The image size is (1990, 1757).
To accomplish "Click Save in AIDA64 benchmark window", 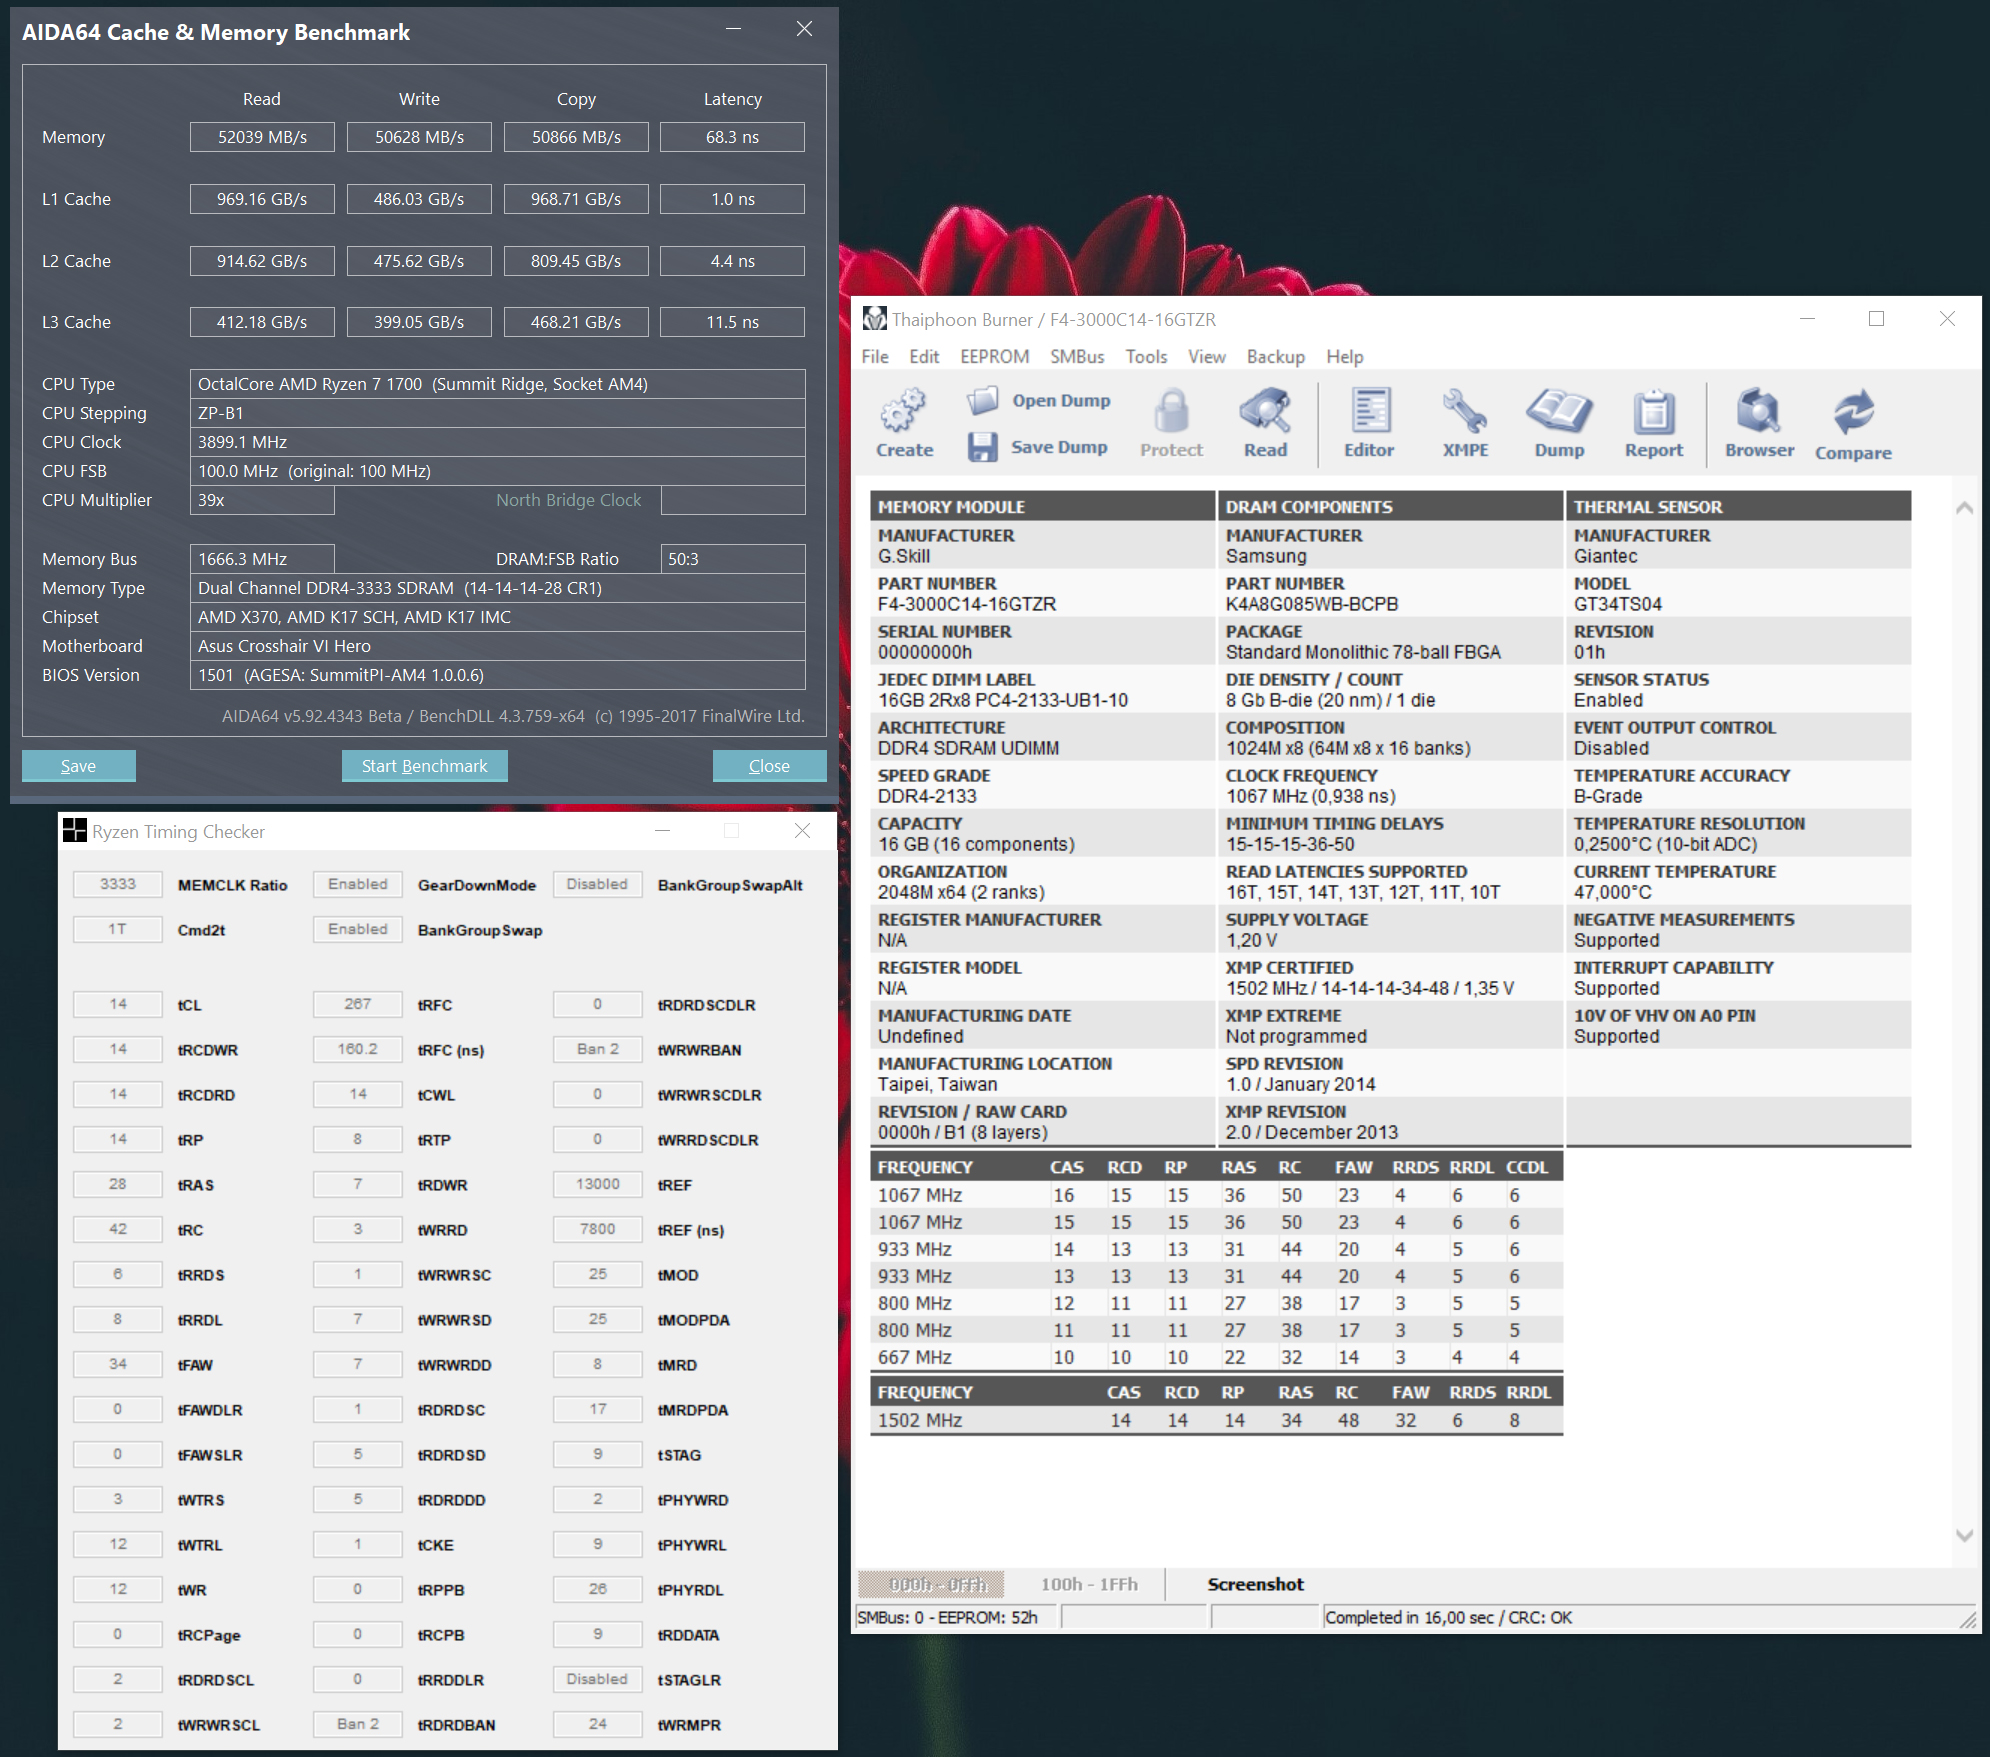I will pos(79,766).
